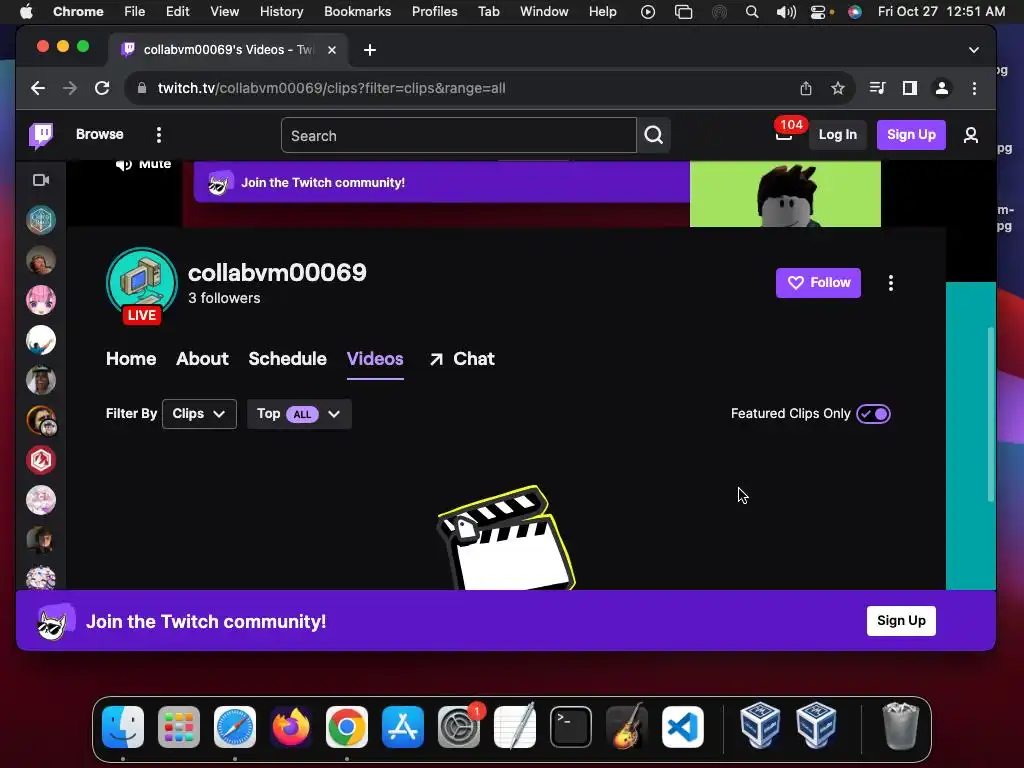1024x768 pixels.
Task: Go back to the previous page
Action: coord(38,88)
